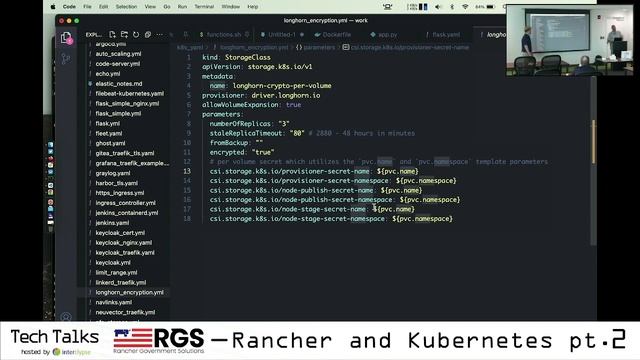The width and height of the screenshot is (640, 360).
Task: Open jenkins.yaml in Explorer
Action: 112,223
